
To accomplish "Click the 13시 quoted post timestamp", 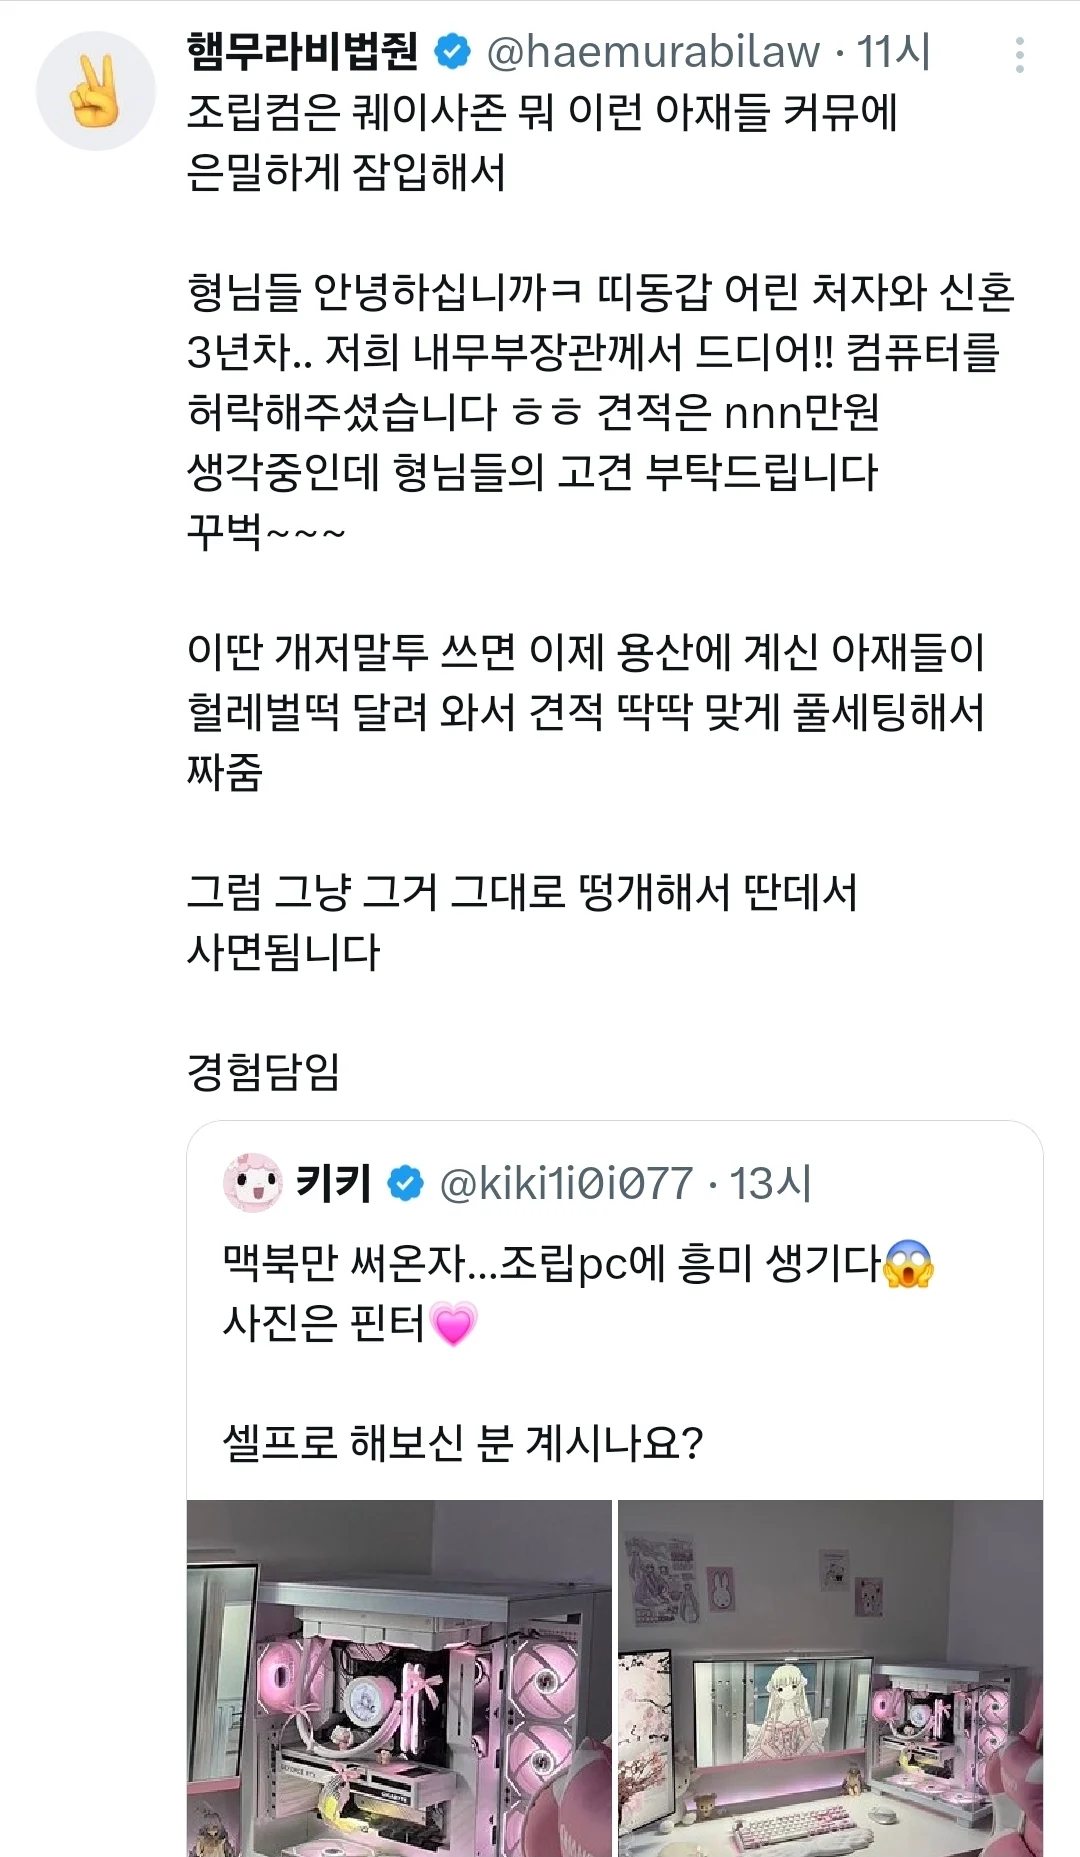I will 770,1184.
